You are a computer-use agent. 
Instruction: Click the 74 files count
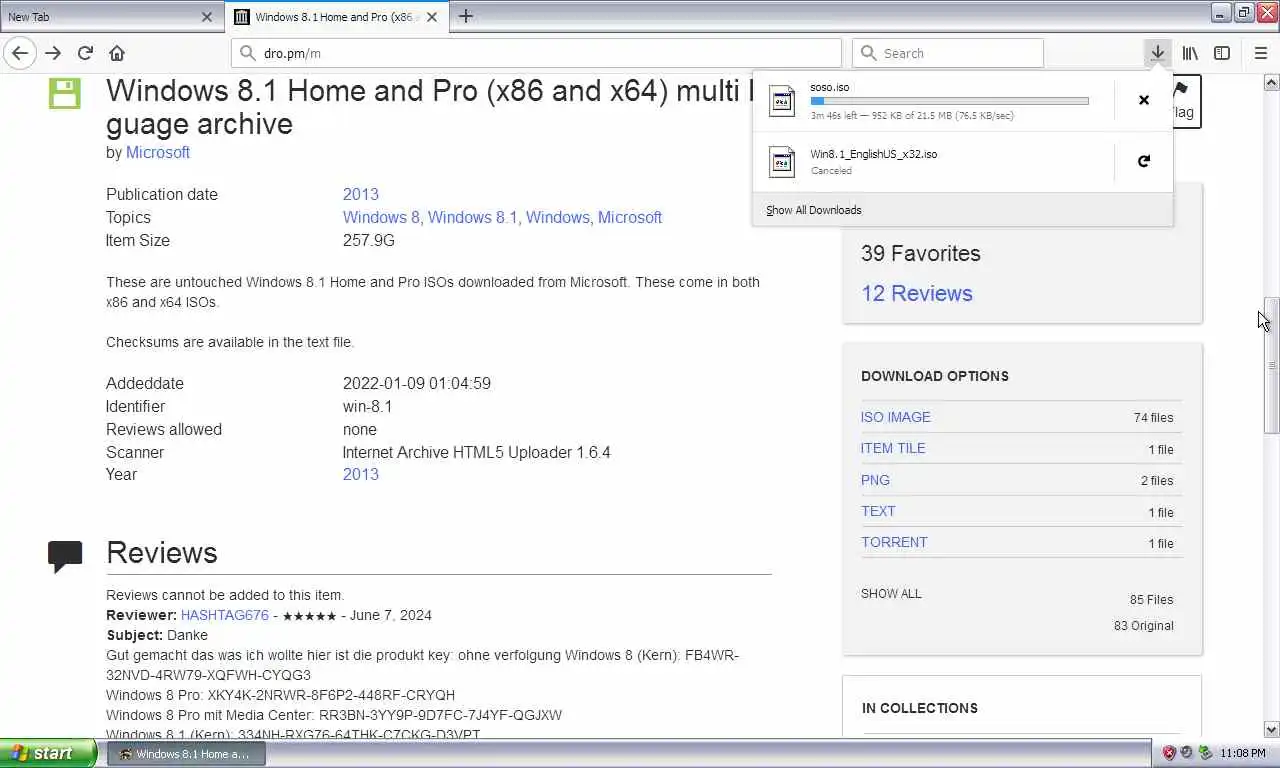[1154, 418]
